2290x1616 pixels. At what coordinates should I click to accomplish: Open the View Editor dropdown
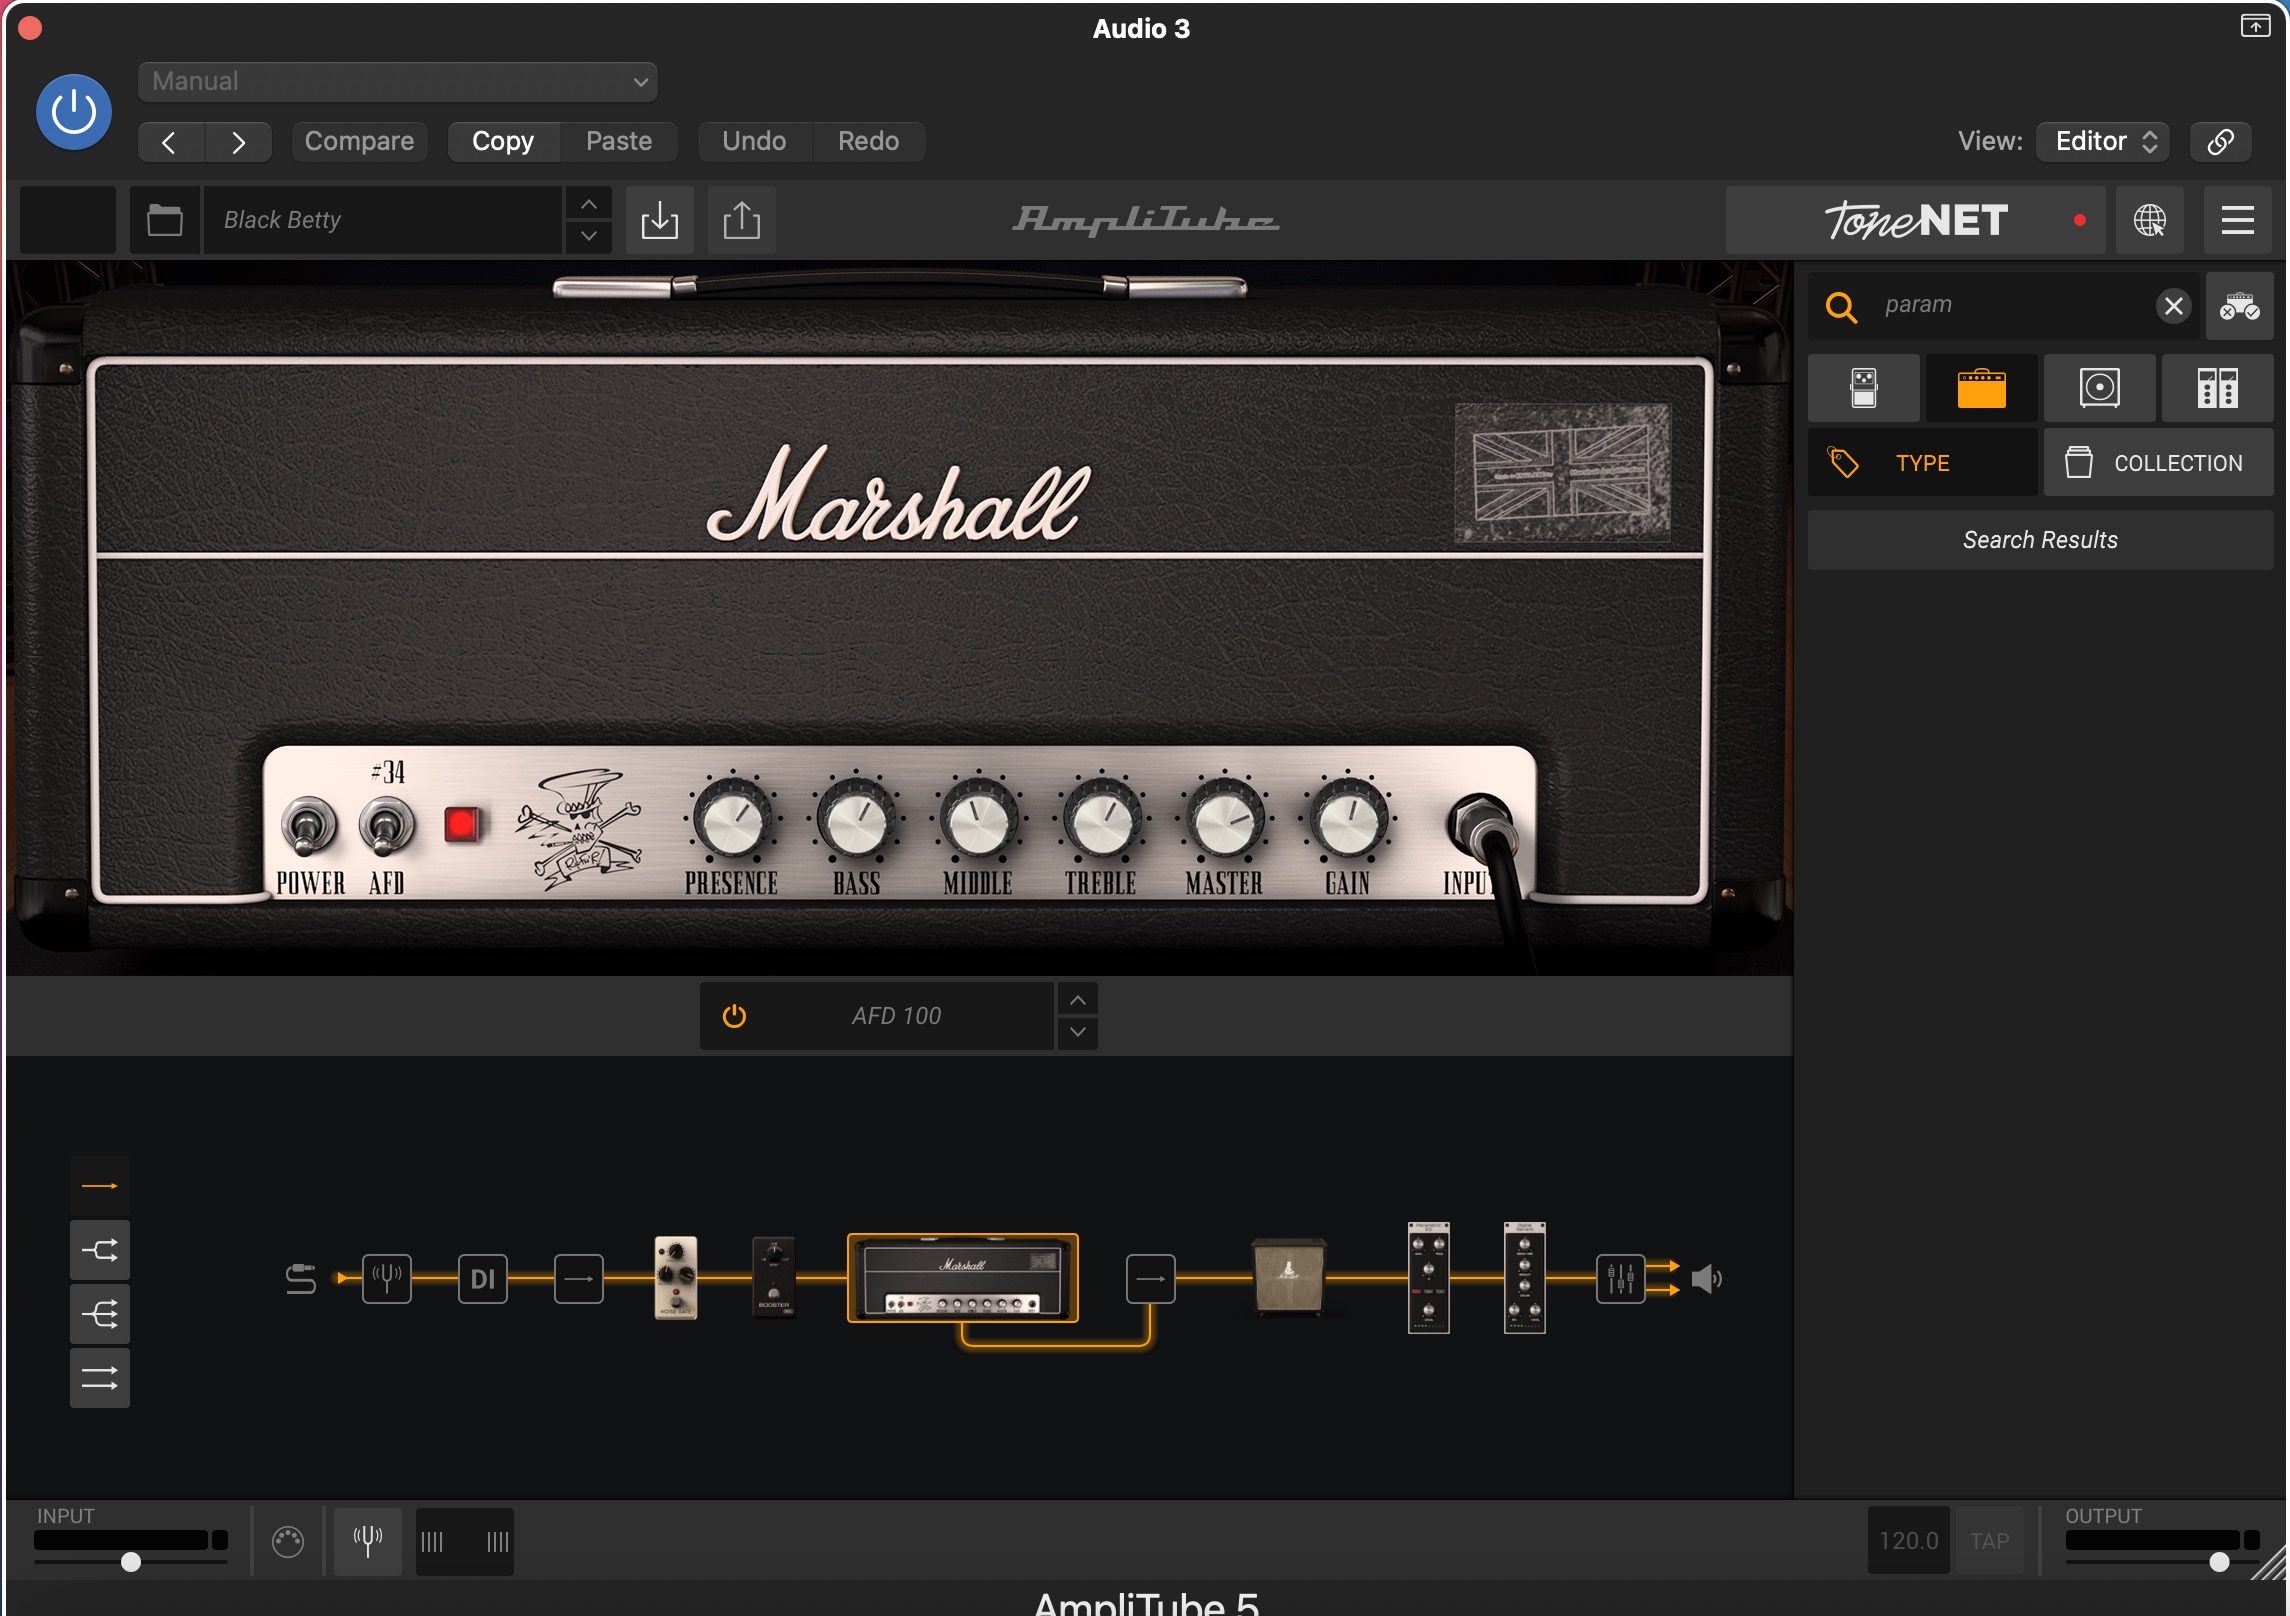tap(2104, 142)
